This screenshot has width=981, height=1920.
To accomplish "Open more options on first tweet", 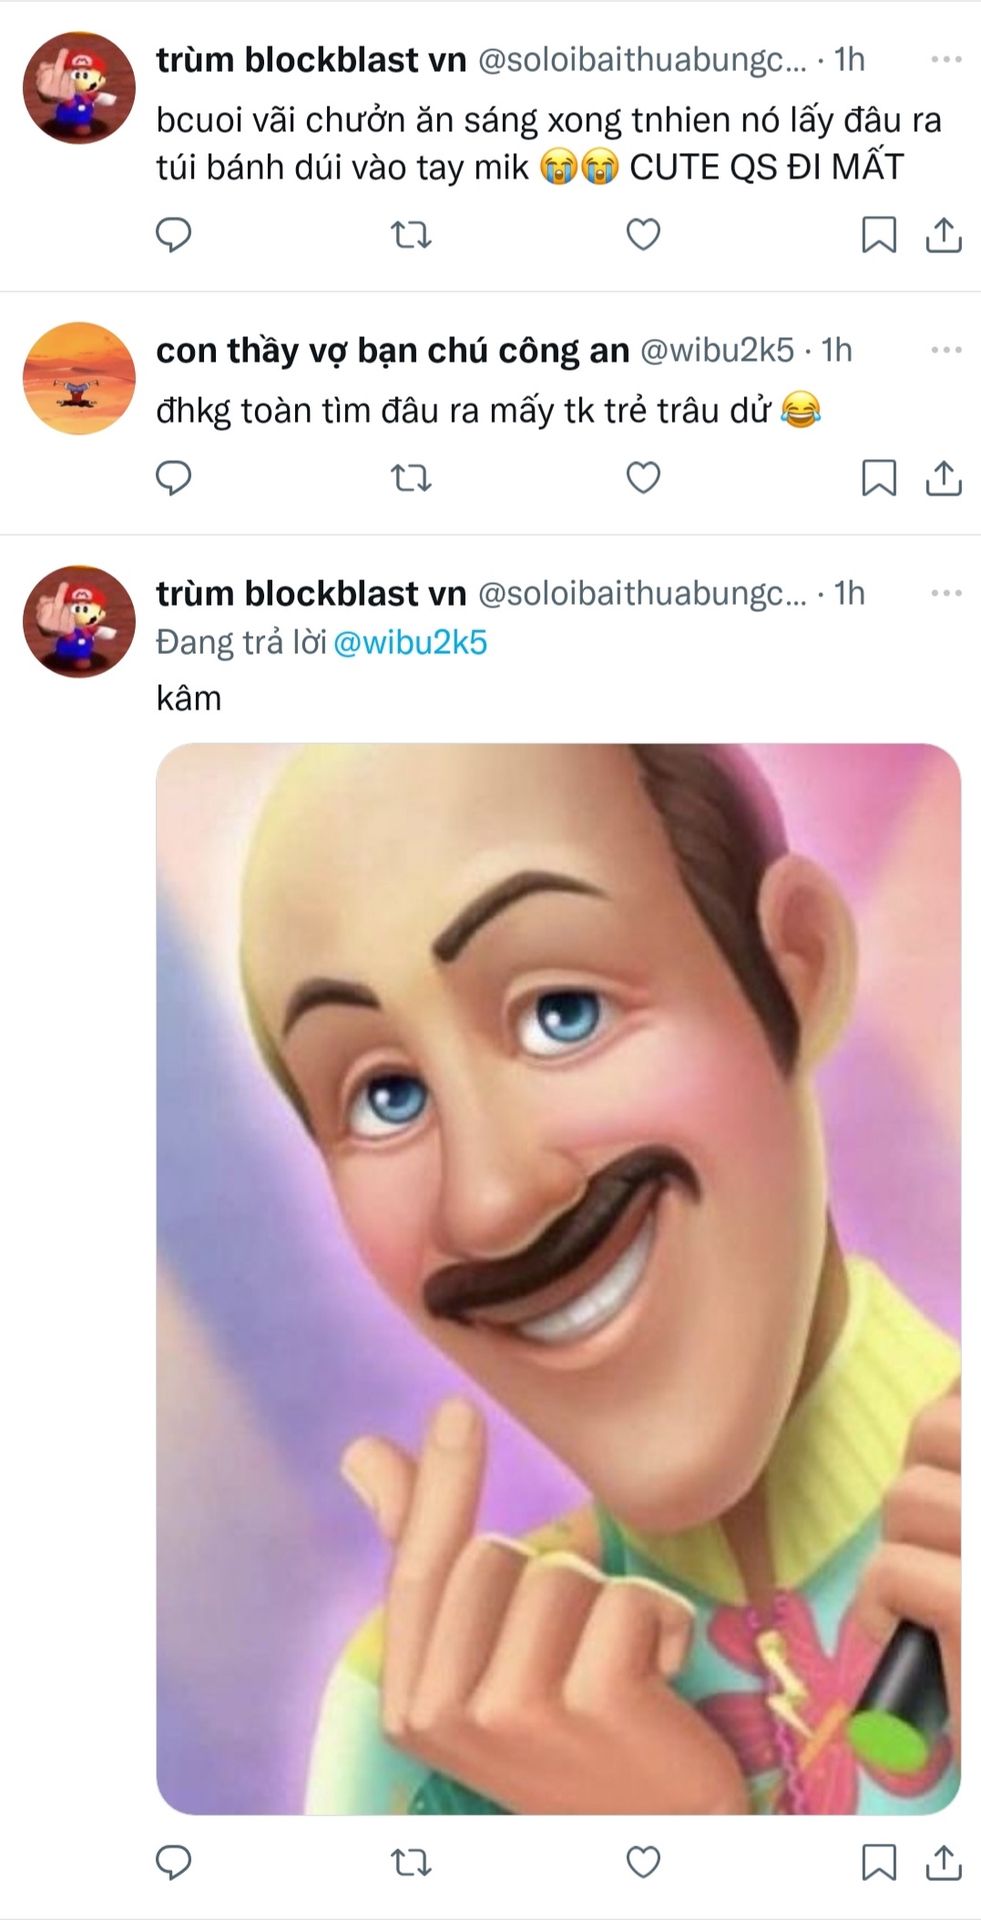I will coord(945,60).
